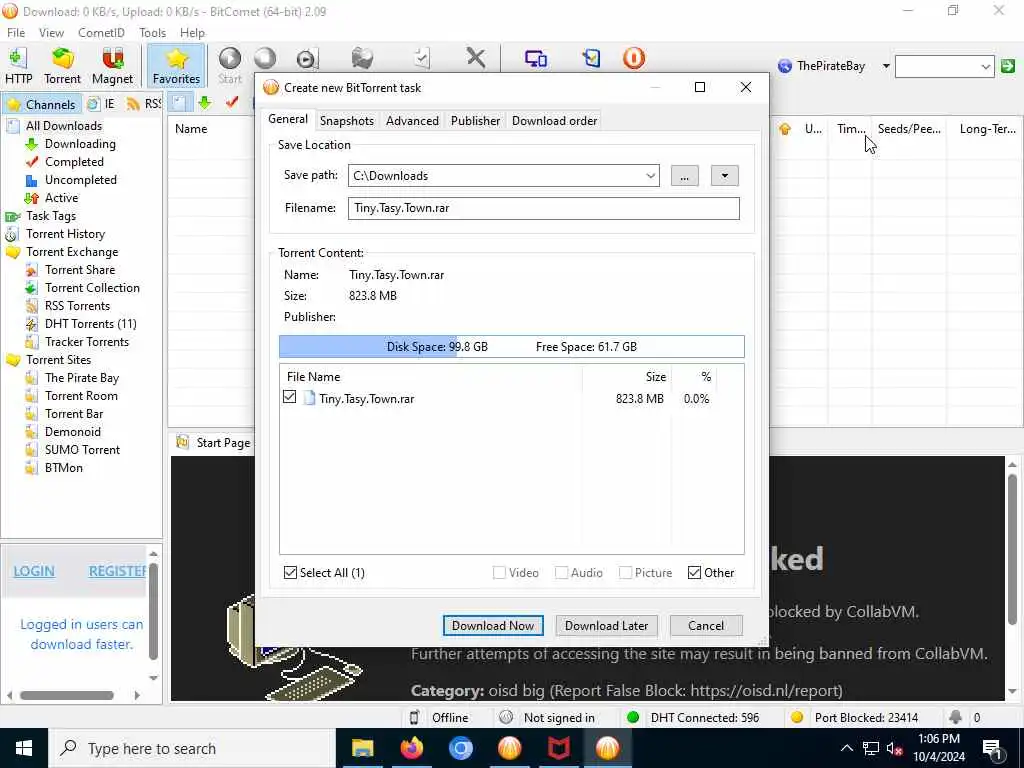Screen dimensions: 1024x768
Task: Click the down-arrow button beside the browse button
Action: point(724,176)
